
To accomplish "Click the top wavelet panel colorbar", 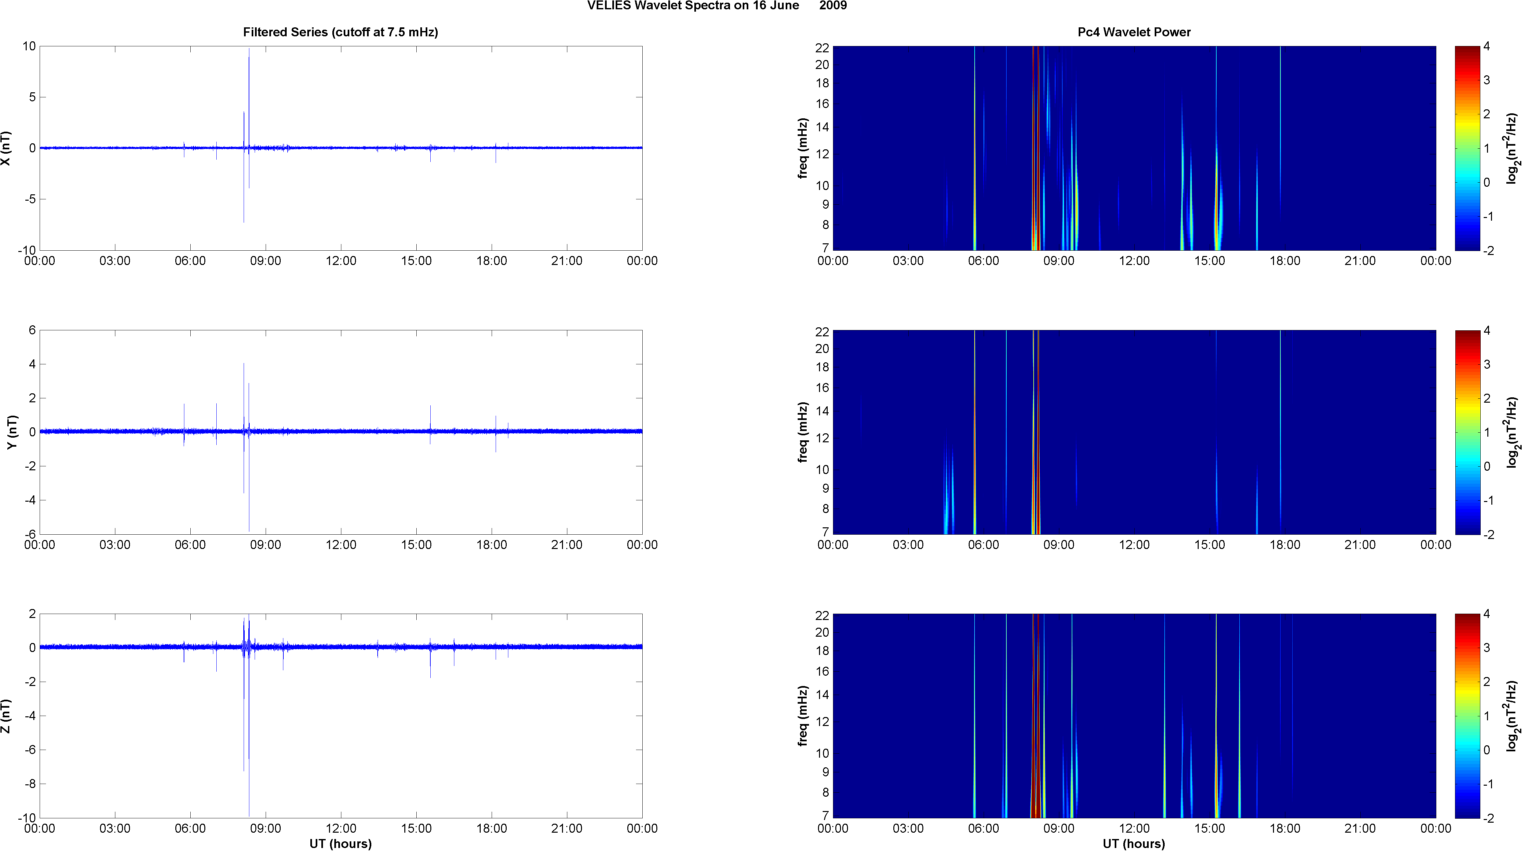I will (x=1466, y=148).
